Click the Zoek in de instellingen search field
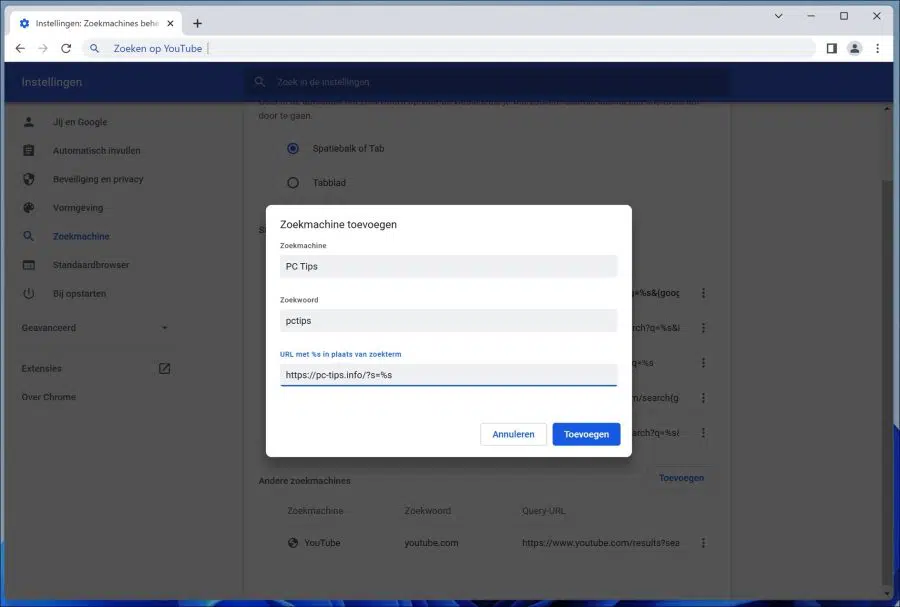900x607 pixels. coord(488,82)
